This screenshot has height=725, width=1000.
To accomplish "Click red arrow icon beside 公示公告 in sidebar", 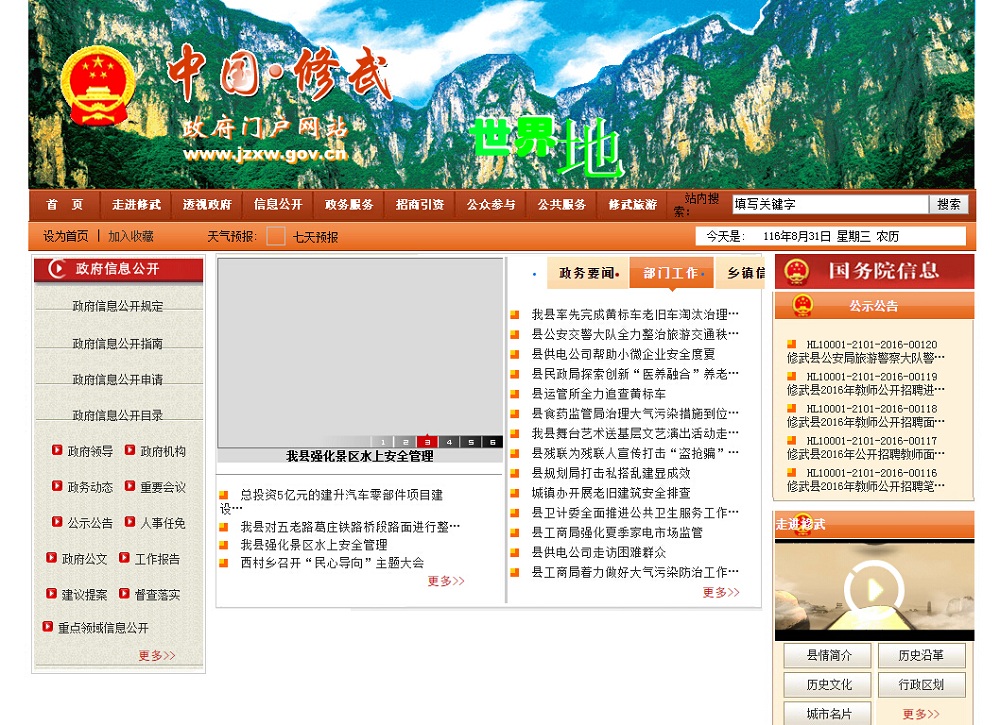I will [57, 522].
